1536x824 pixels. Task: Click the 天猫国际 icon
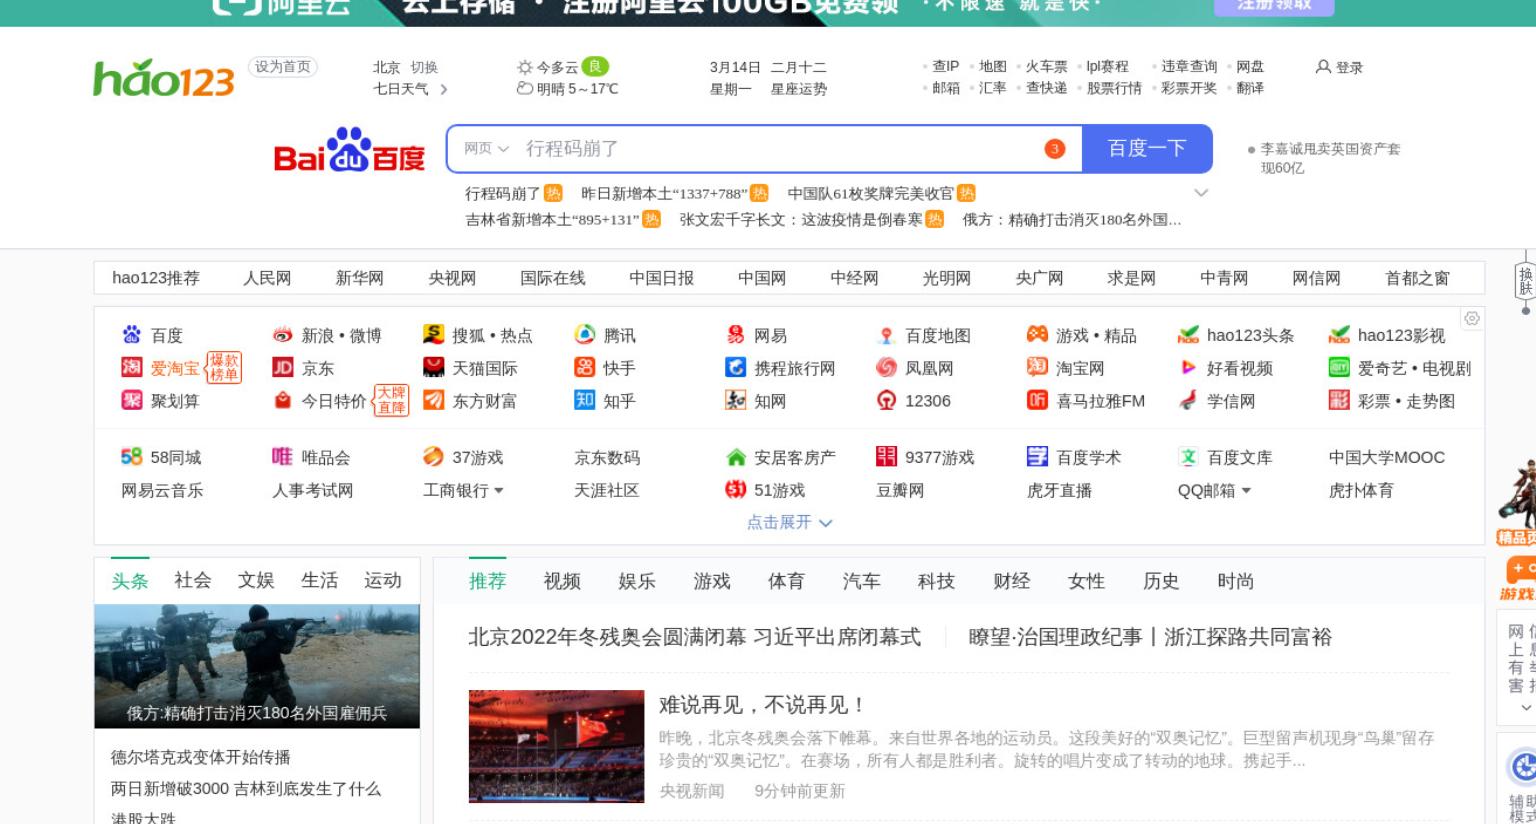tap(433, 368)
